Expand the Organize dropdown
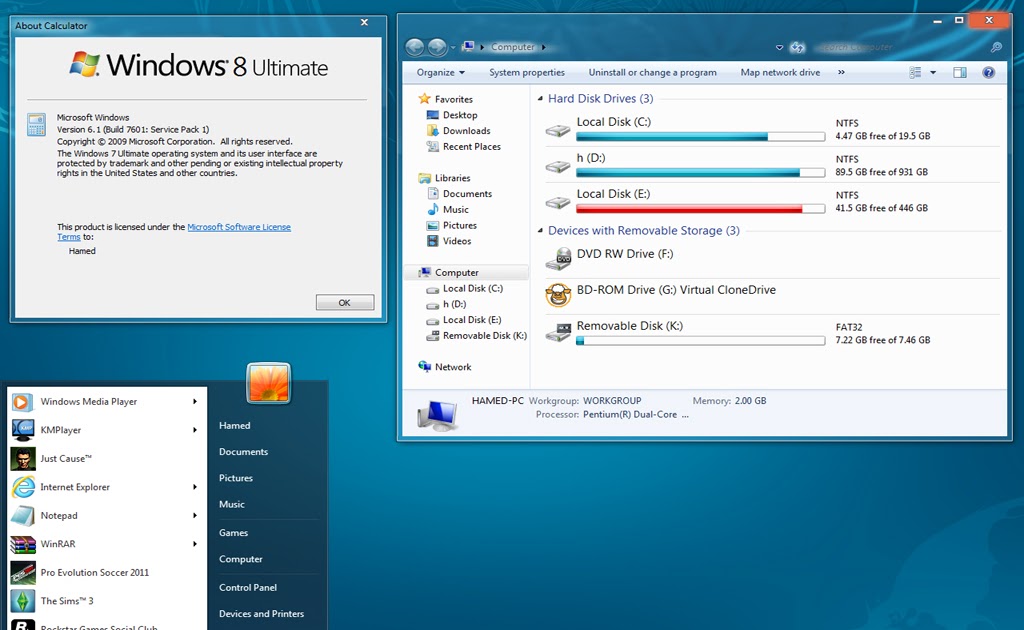Image resolution: width=1024 pixels, height=630 pixels. tap(440, 72)
